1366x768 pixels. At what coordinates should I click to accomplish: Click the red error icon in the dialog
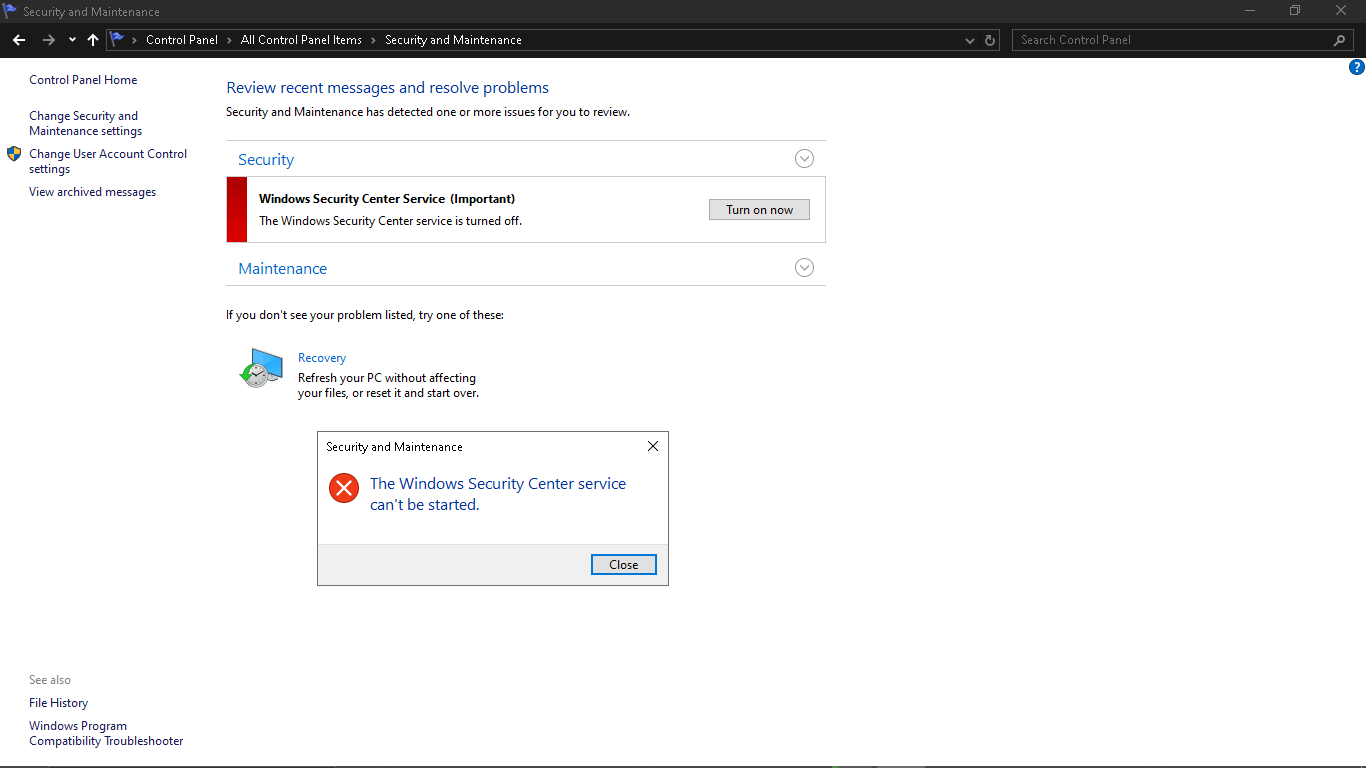click(x=344, y=488)
